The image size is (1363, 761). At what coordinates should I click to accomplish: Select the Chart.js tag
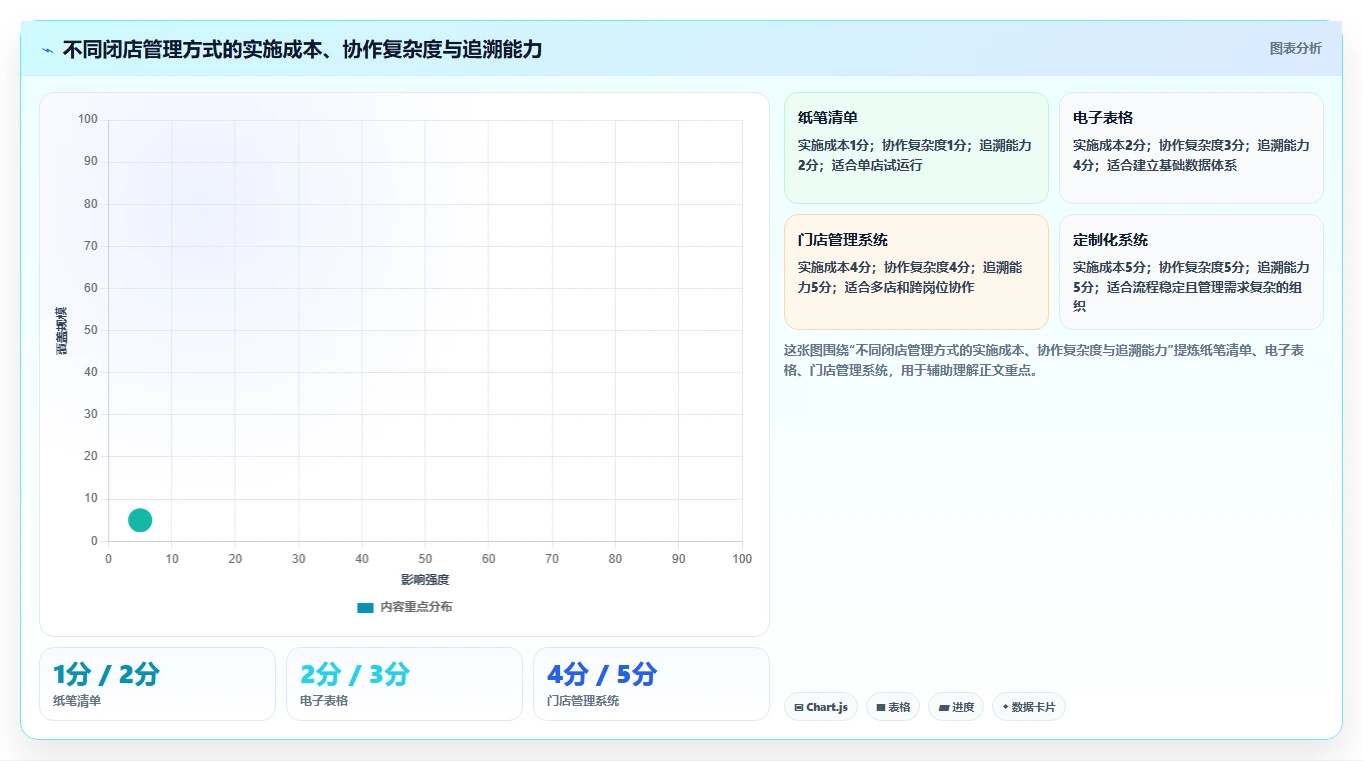click(x=821, y=707)
